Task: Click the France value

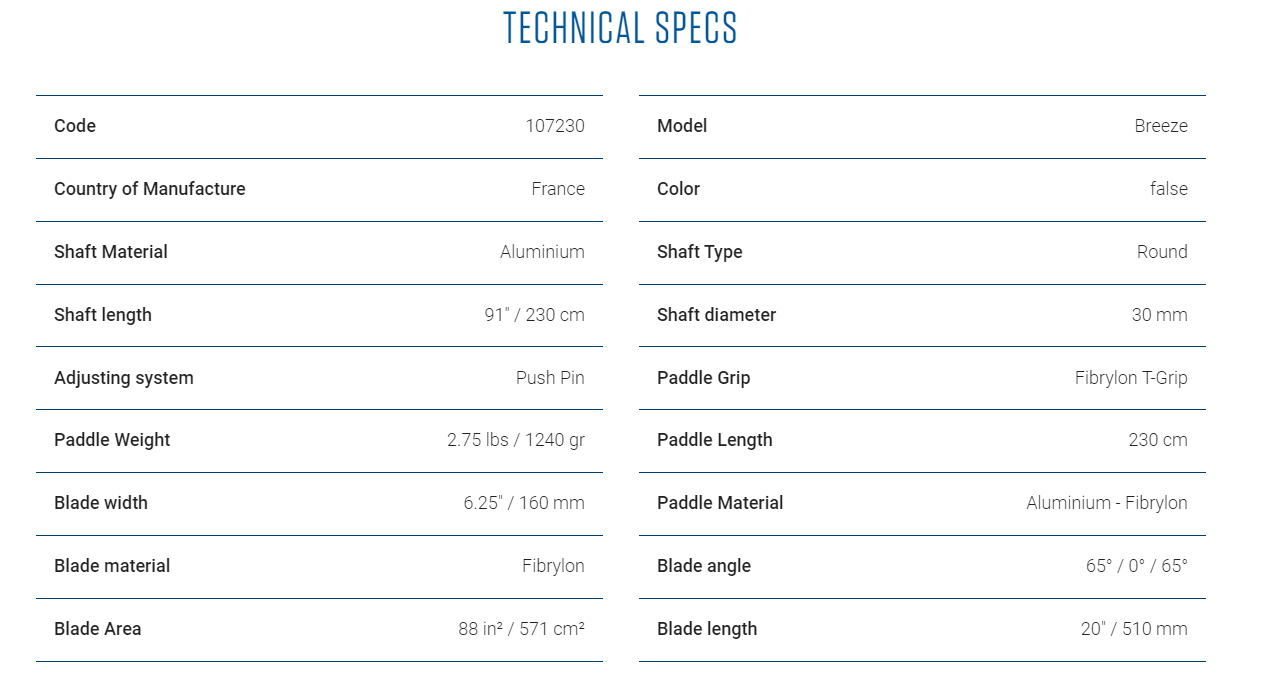Action: coord(558,189)
